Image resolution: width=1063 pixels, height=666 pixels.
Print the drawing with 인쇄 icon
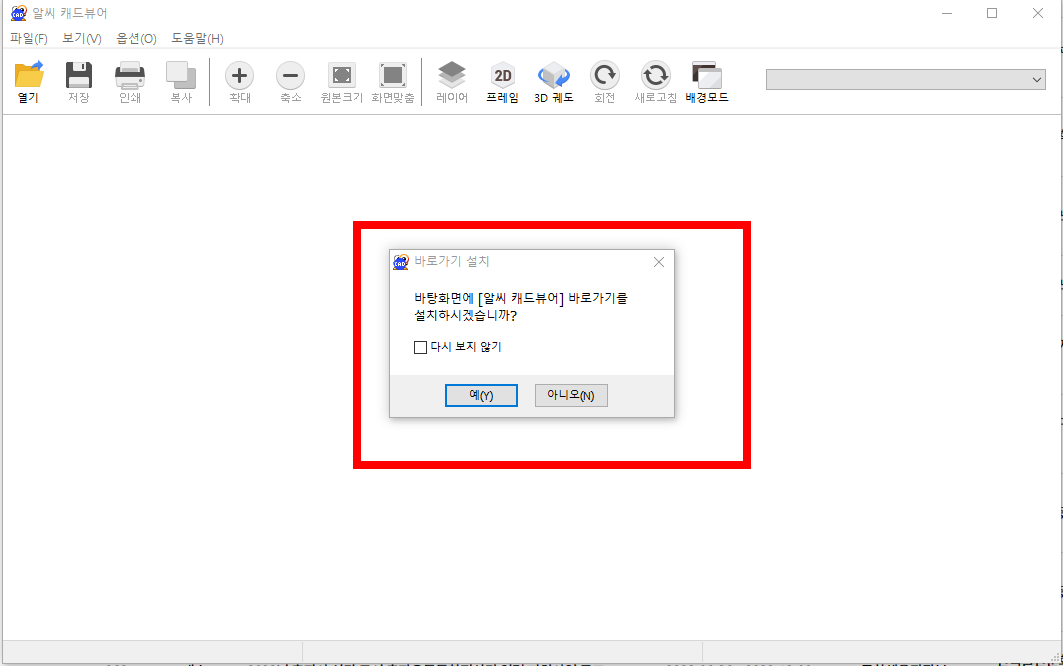pyautogui.click(x=129, y=81)
